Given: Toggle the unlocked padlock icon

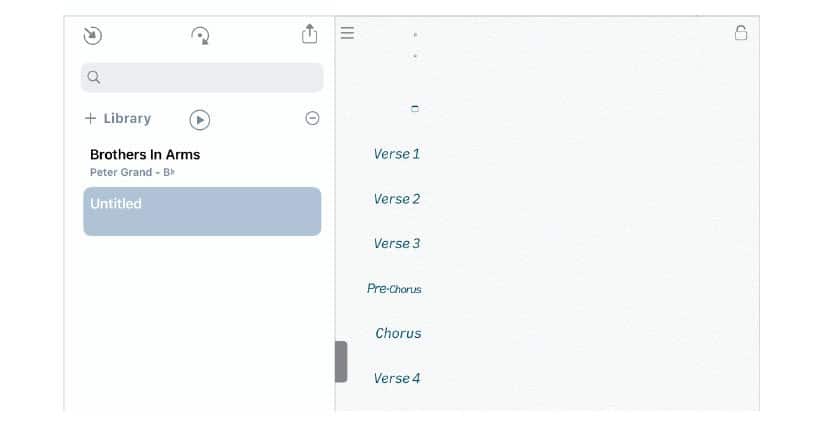Looking at the screenshot, I should tap(741, 33).
